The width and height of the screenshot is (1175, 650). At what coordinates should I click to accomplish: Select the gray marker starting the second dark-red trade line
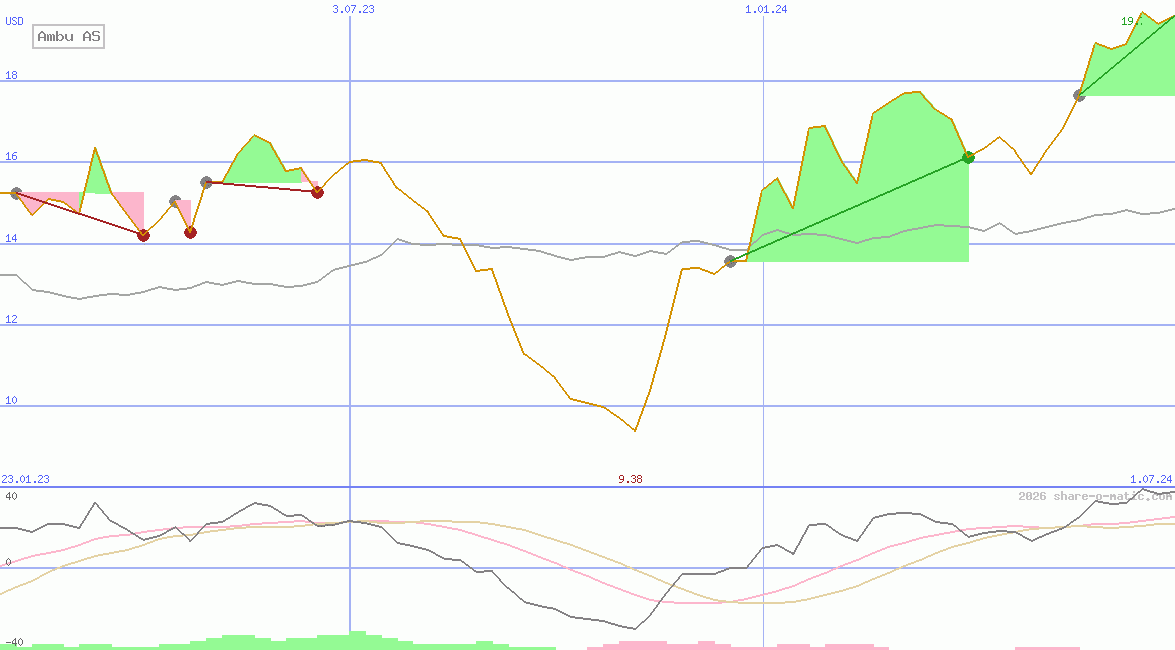point(206,182)
